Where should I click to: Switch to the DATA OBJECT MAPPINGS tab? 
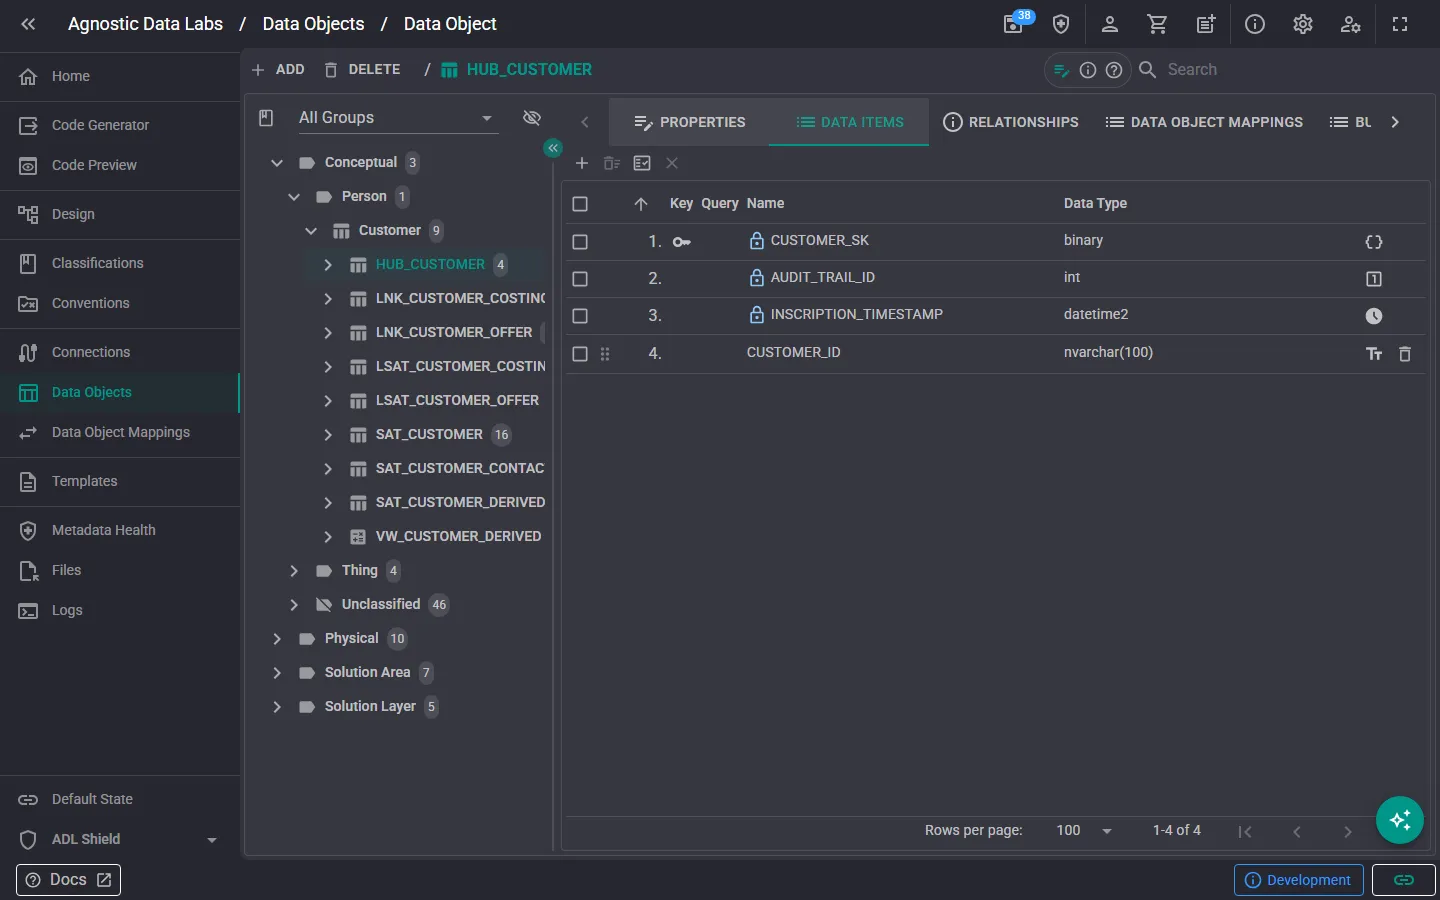coord(1204,122)
